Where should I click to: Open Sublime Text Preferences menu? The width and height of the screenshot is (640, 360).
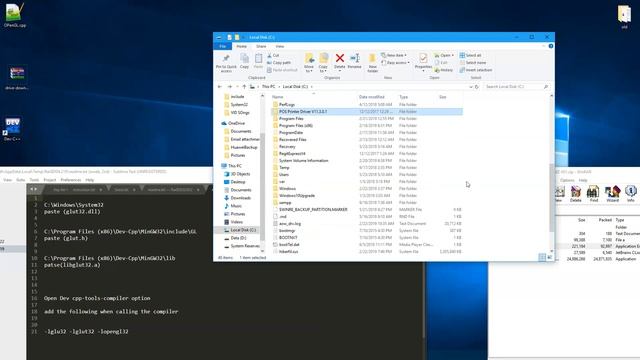point(71,180)
